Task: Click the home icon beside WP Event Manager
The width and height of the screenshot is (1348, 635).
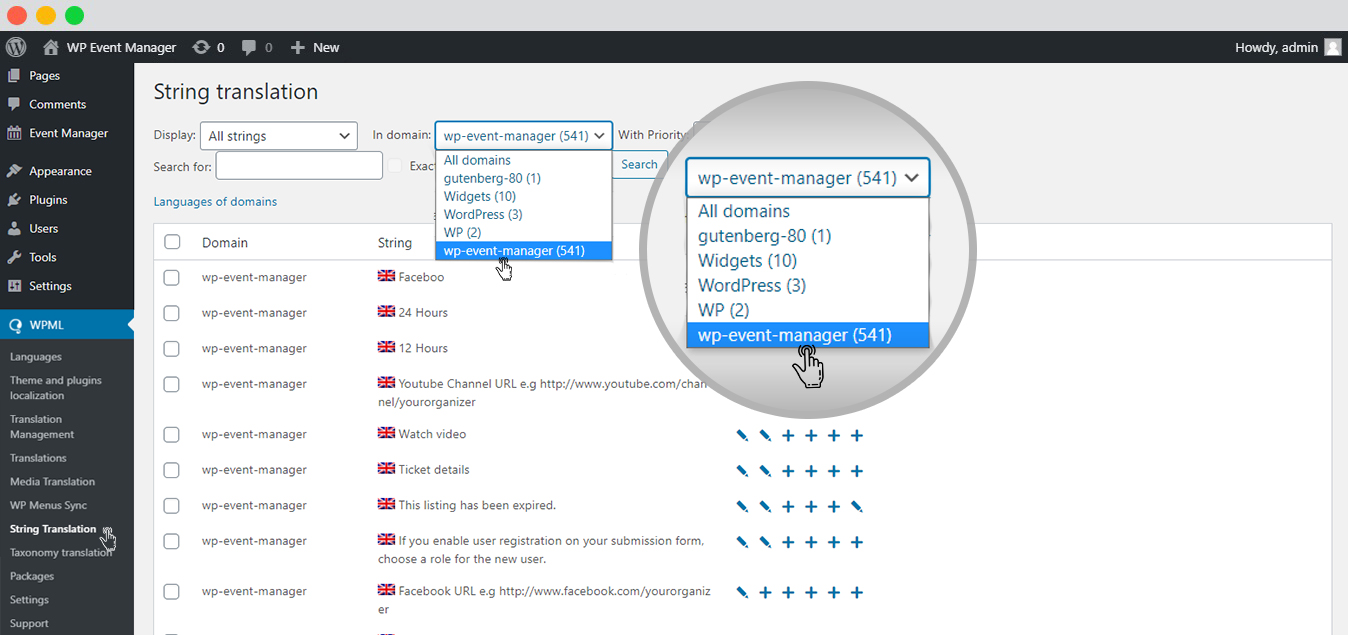Action: 51,47
